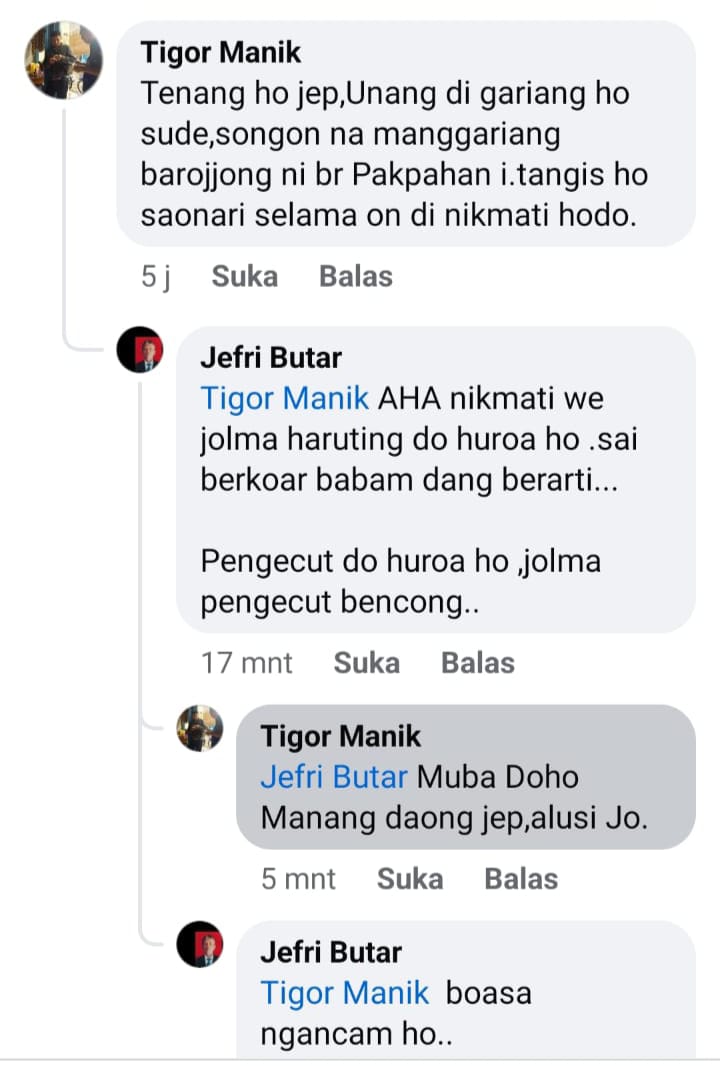Open author name Tigor Manik in the gray highlighted reply
The image size is (720, 1066).
pos(341,737)
